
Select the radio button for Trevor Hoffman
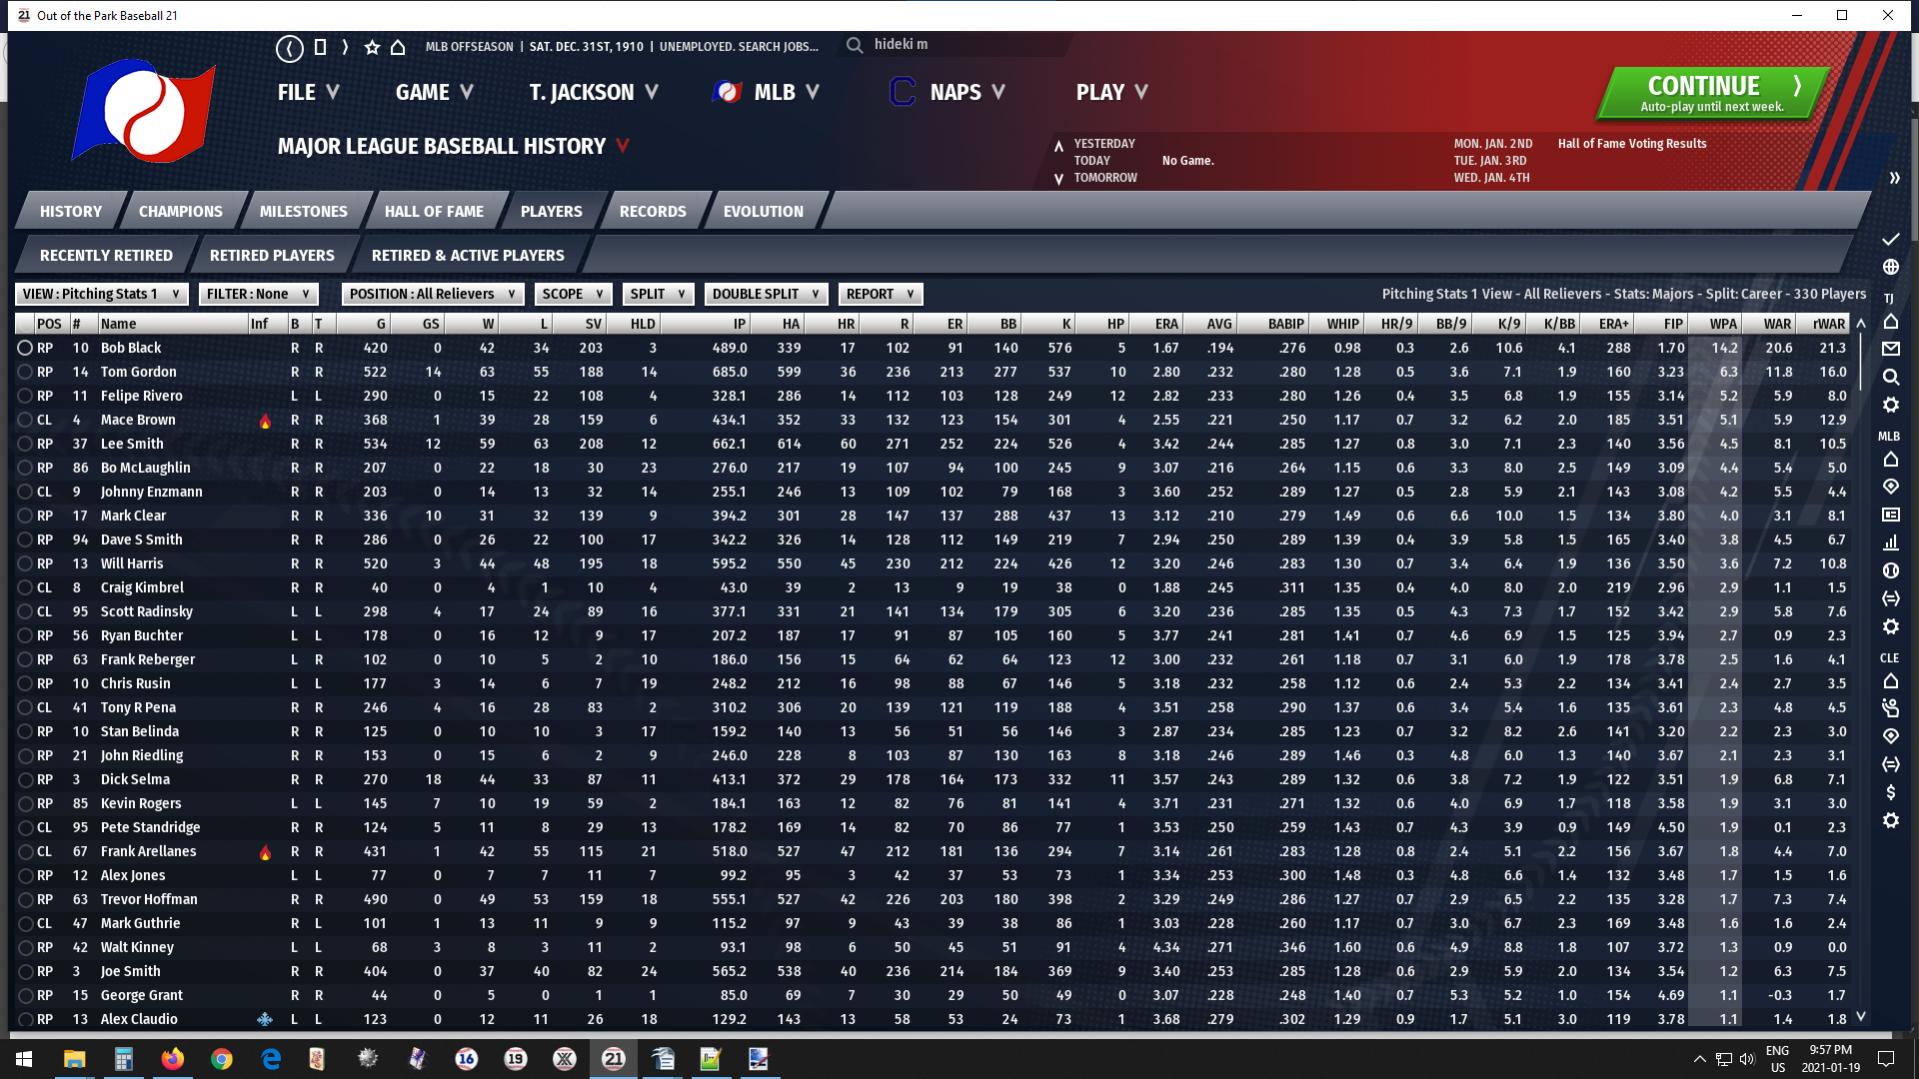(x=25, y=900)
